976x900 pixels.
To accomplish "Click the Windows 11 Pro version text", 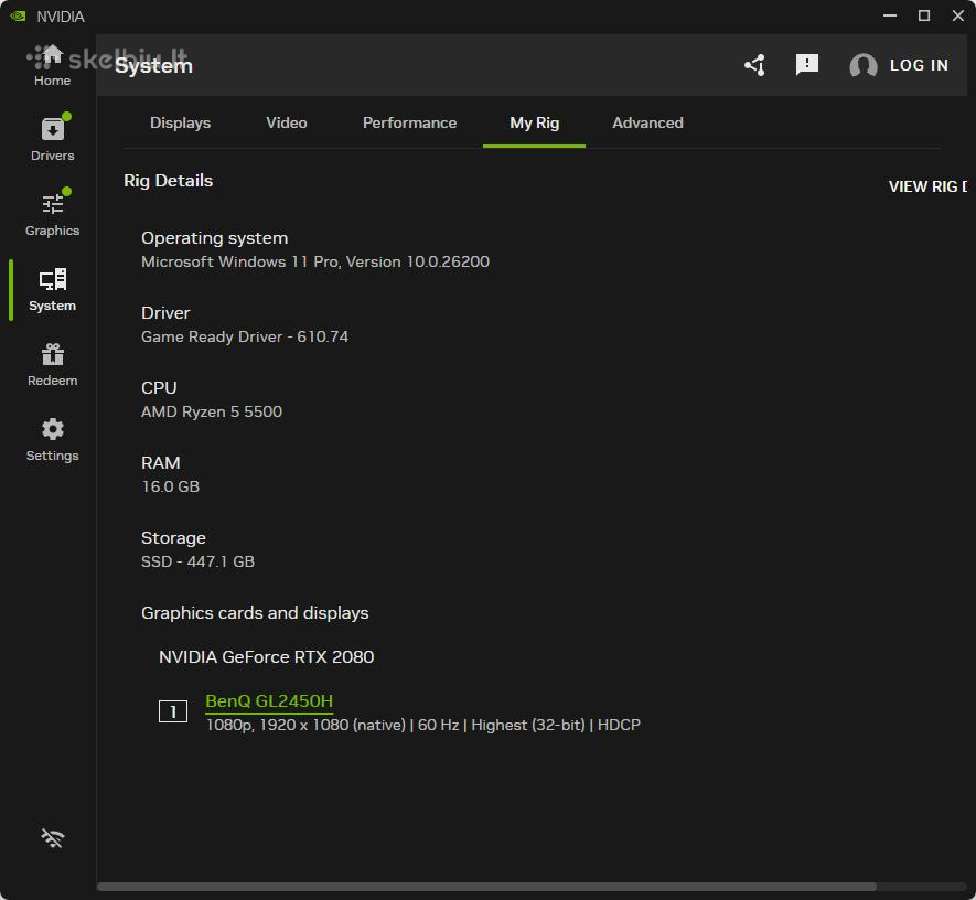I will tap(316, 261).
